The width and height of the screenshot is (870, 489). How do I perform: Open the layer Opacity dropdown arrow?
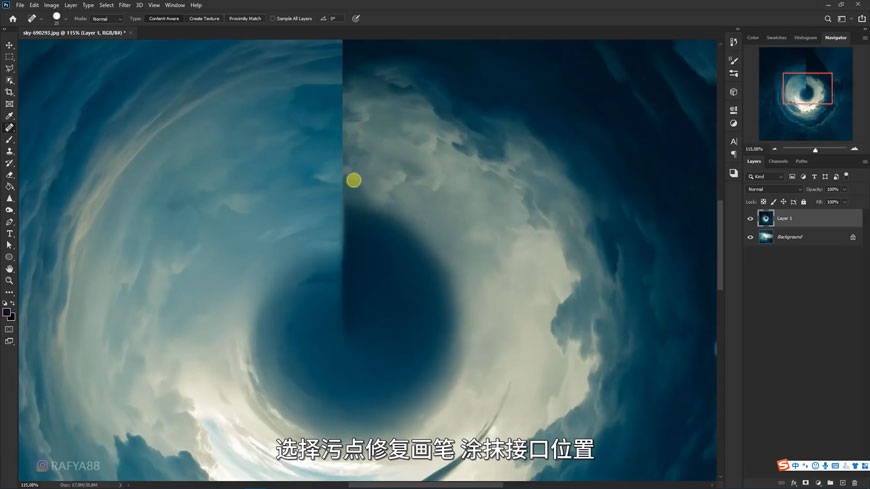click(x=844, y=189)
